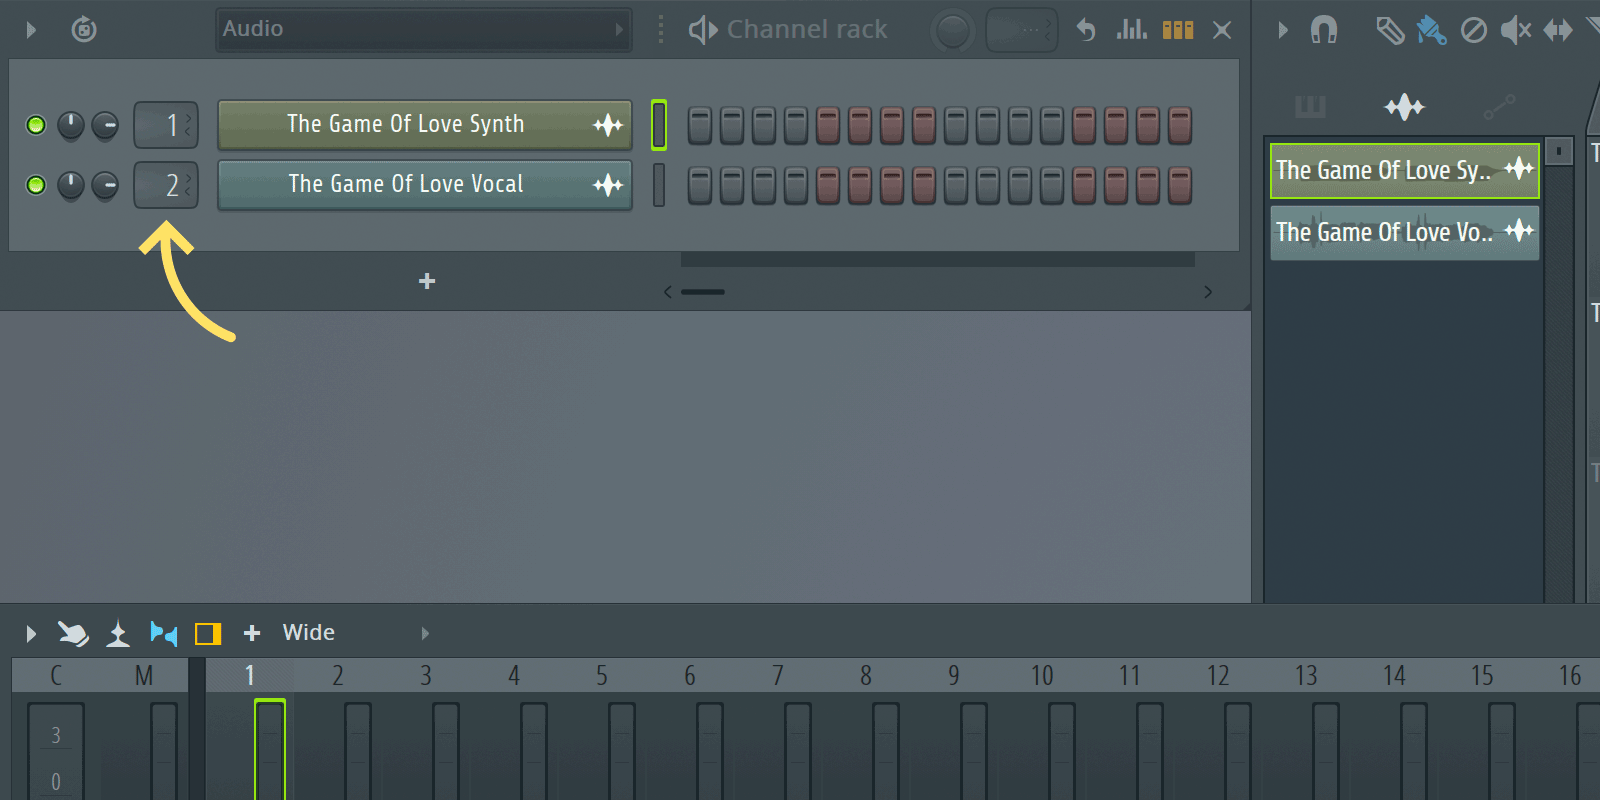Toggle the yellow panel view icon in mixer
Image resolution: width=1600 pixels, height=800 pixels.
(208, 634)
